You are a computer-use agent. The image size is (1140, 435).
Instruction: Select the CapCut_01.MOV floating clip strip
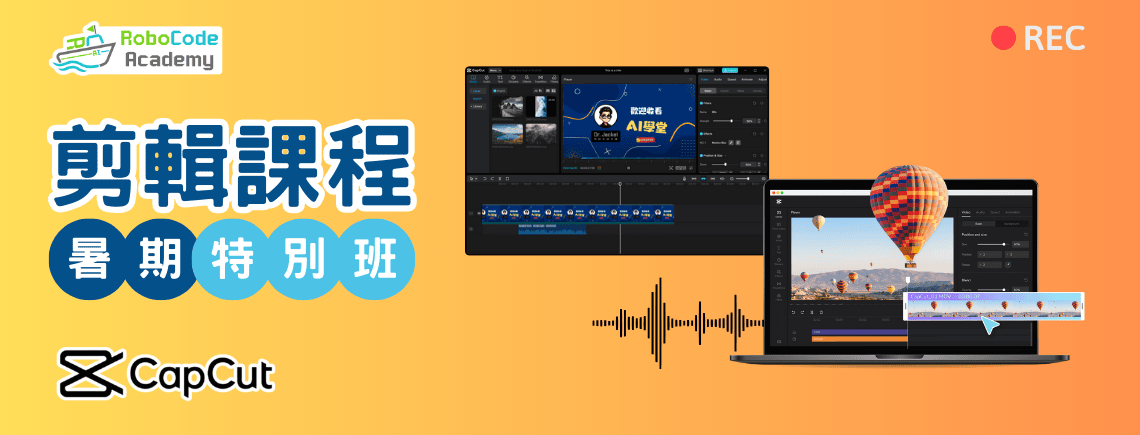pyautogui.click(x=993, y=307)
